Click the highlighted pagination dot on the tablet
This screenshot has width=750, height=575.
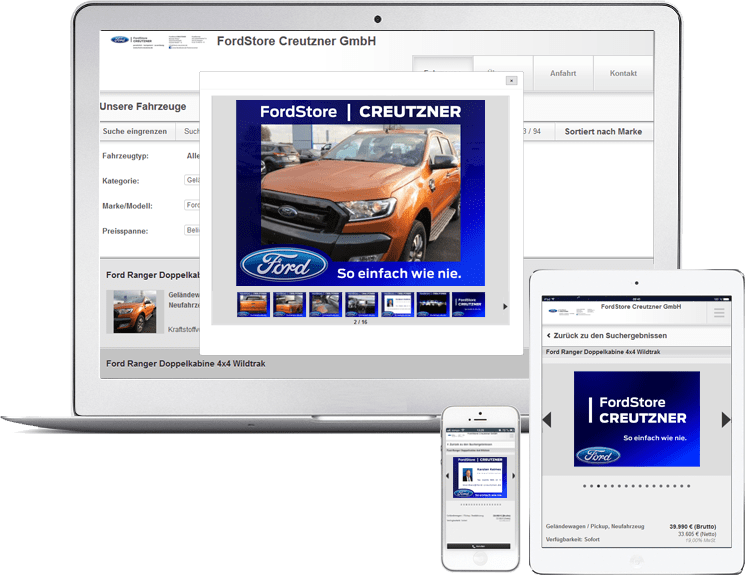click(598, 486)
